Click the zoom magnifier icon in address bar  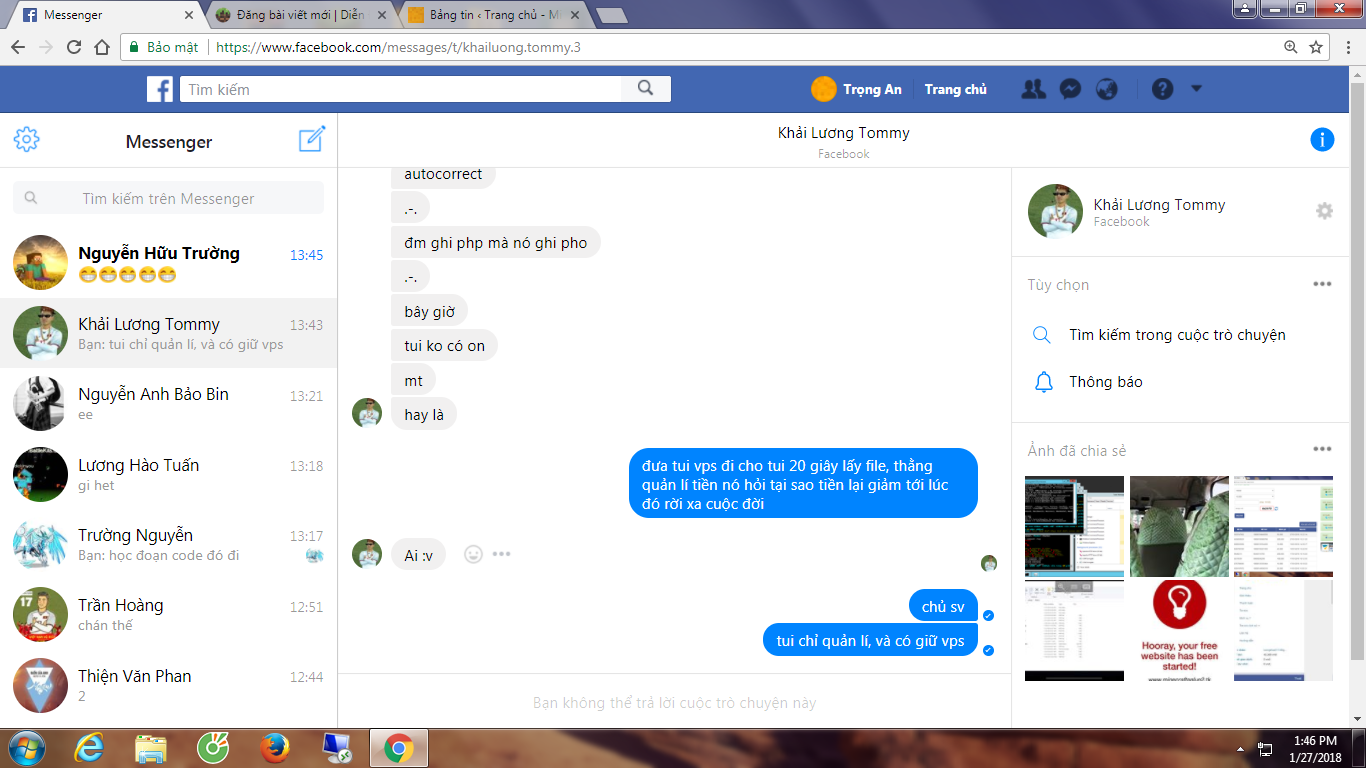click(1291, 47)
